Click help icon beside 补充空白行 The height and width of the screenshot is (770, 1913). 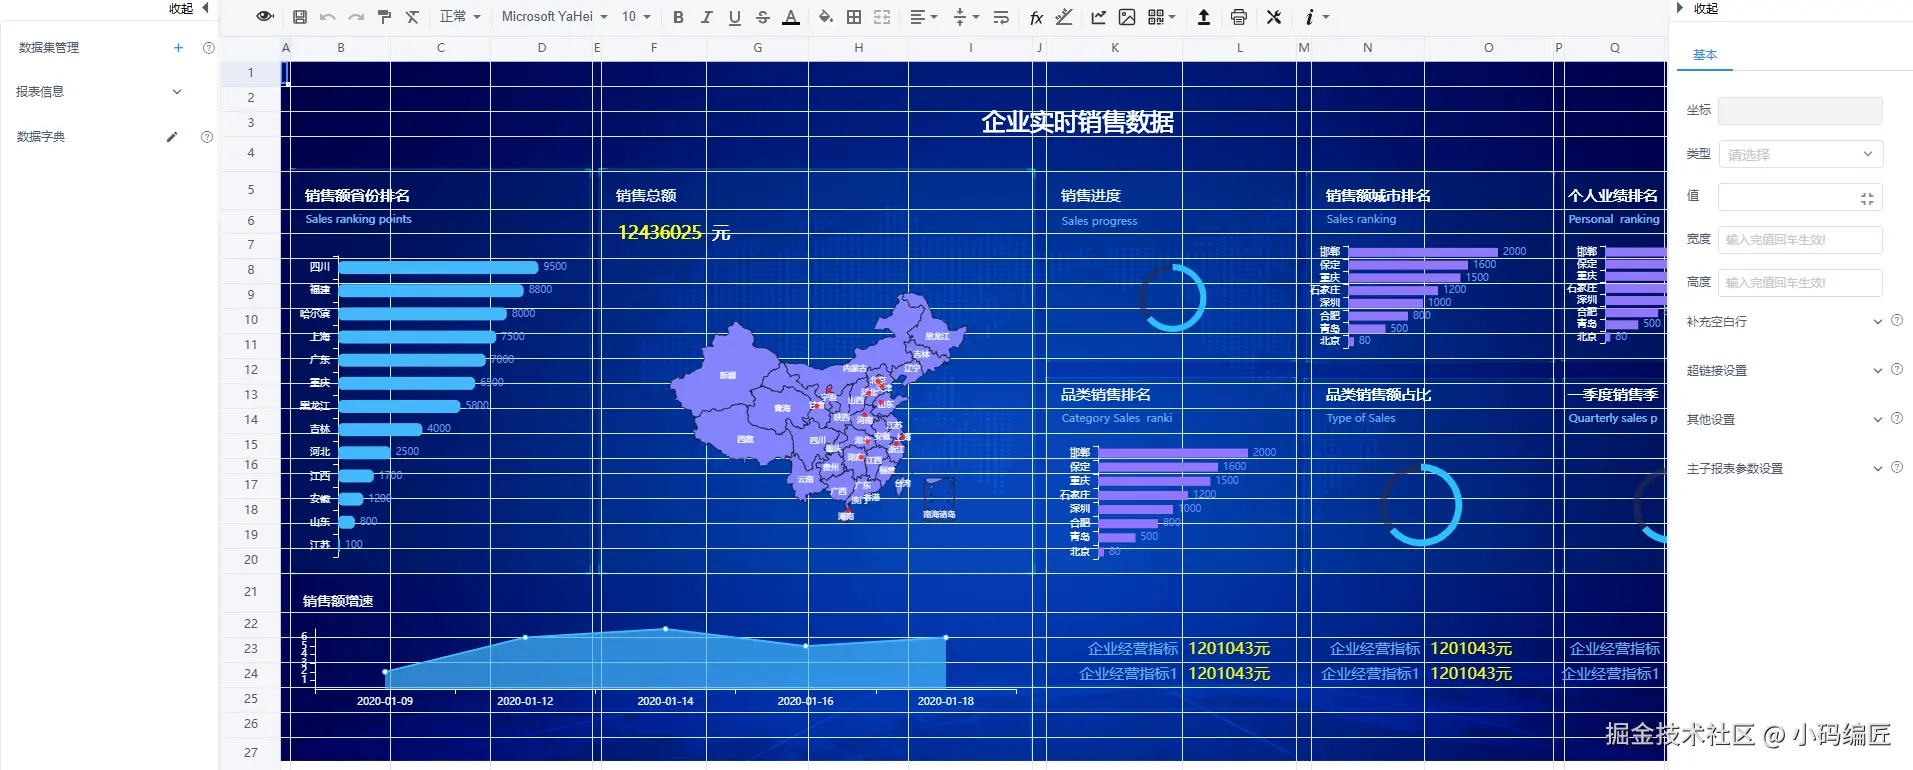(x=1896, y=321)
